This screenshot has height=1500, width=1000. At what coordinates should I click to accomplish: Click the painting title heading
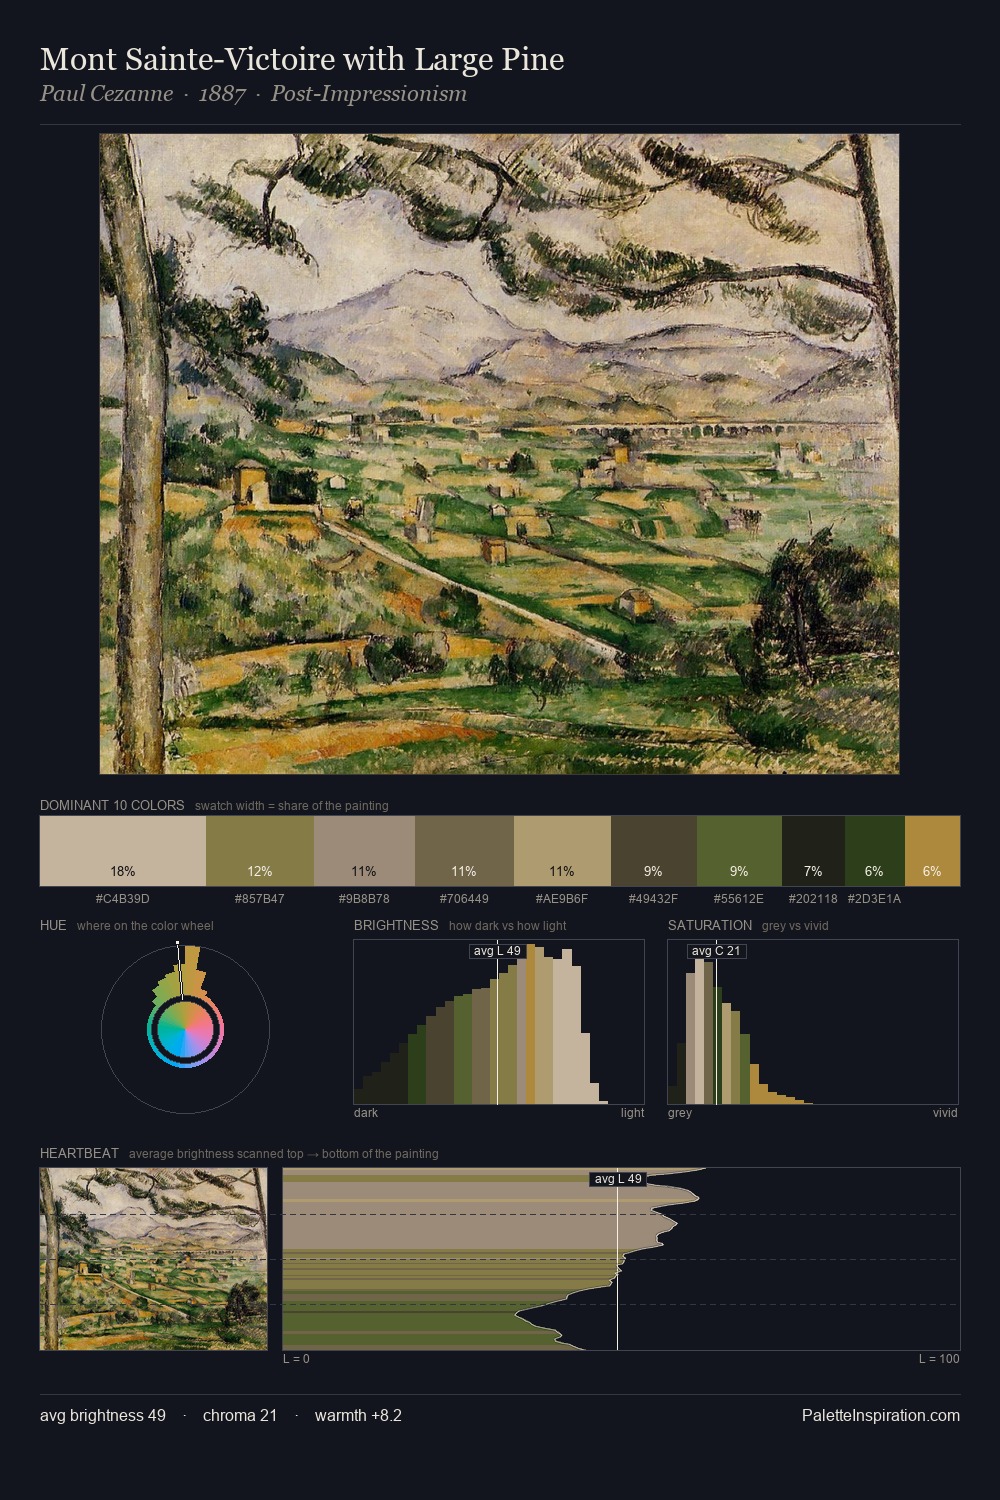[302, 59]
